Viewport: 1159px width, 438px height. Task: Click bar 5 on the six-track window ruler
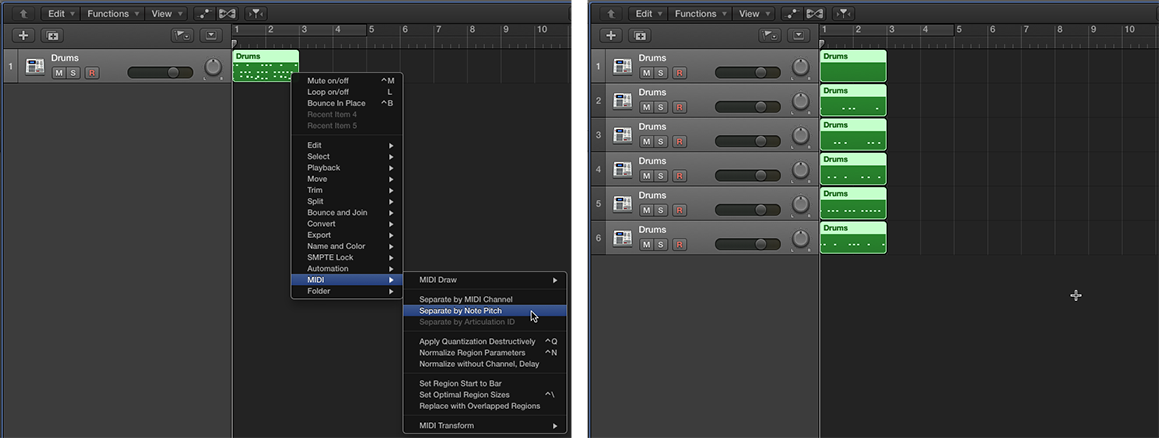tap(959, 30)
